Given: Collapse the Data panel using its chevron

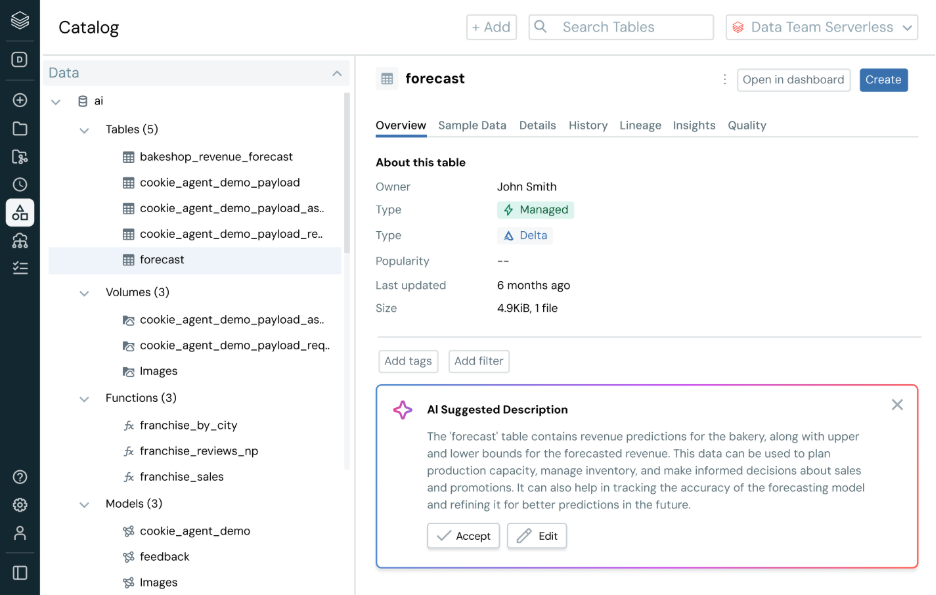Looking at the screenshot, I should (x=337, y=72).
